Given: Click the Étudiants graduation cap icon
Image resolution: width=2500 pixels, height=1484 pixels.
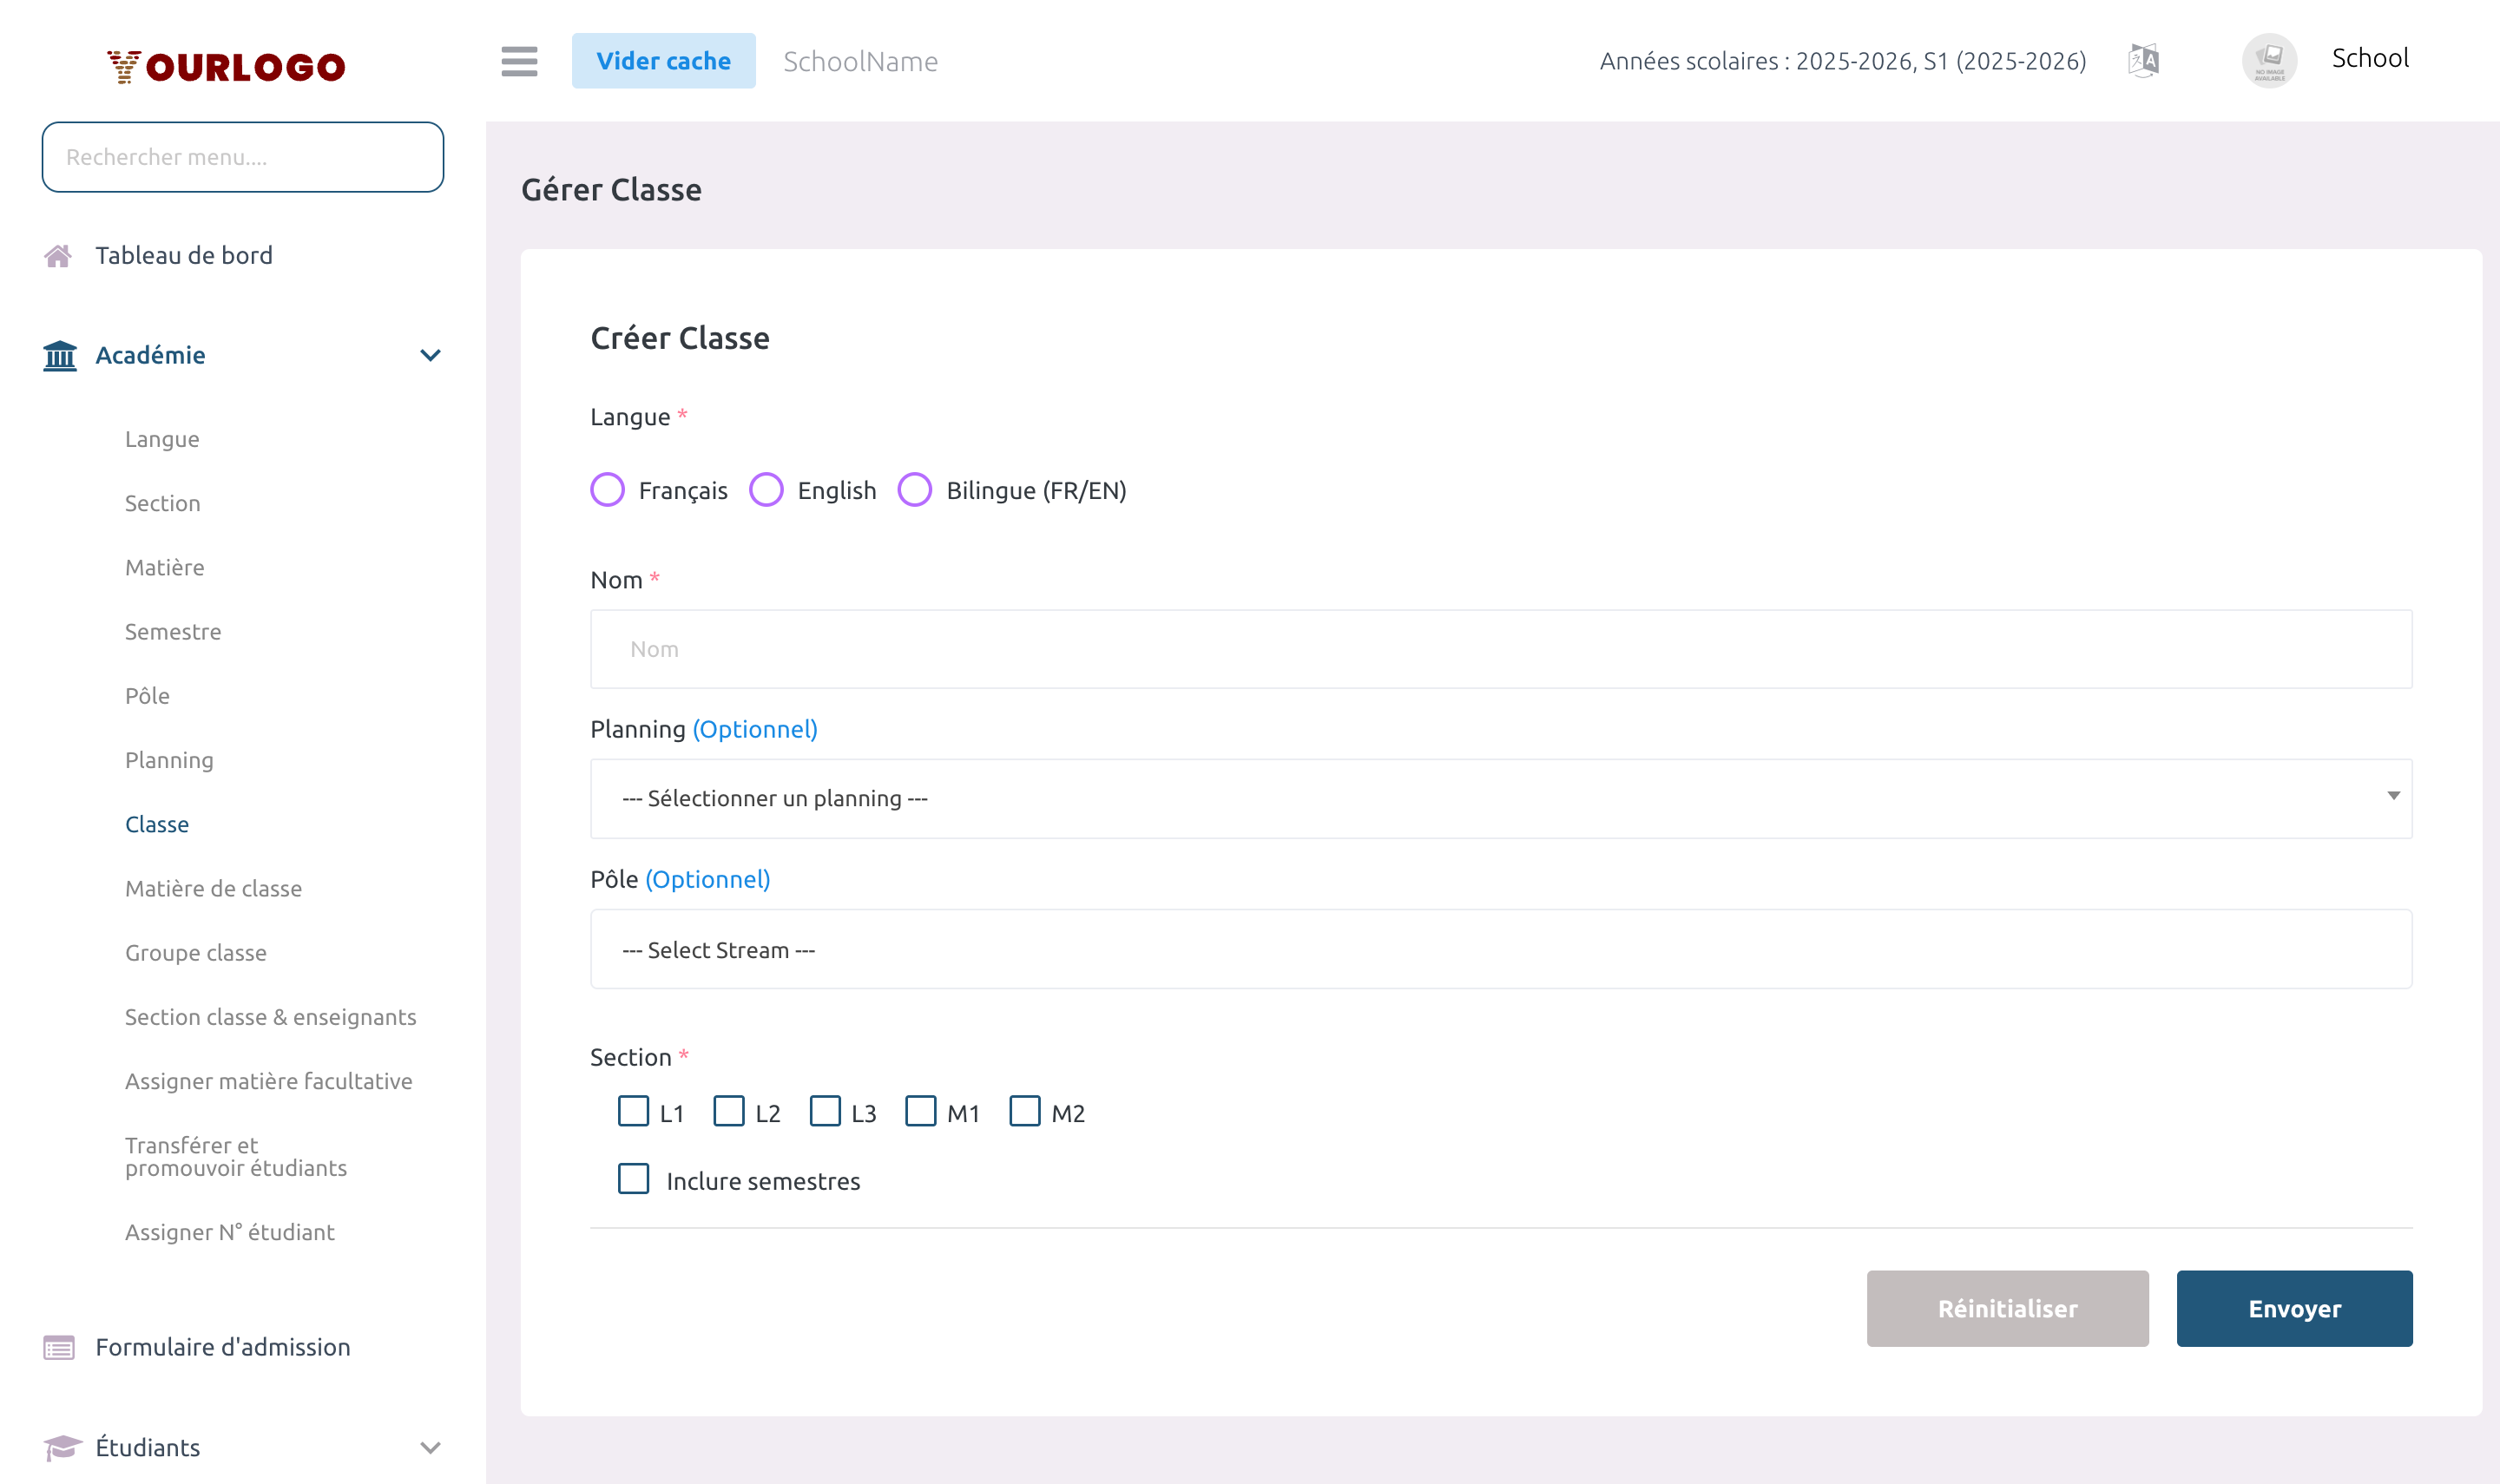Looking at the screenshot, I should pos(59,1447).
